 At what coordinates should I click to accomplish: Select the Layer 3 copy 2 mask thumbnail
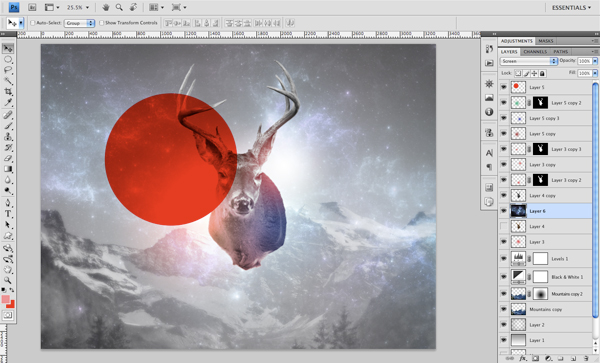(540, 180)
